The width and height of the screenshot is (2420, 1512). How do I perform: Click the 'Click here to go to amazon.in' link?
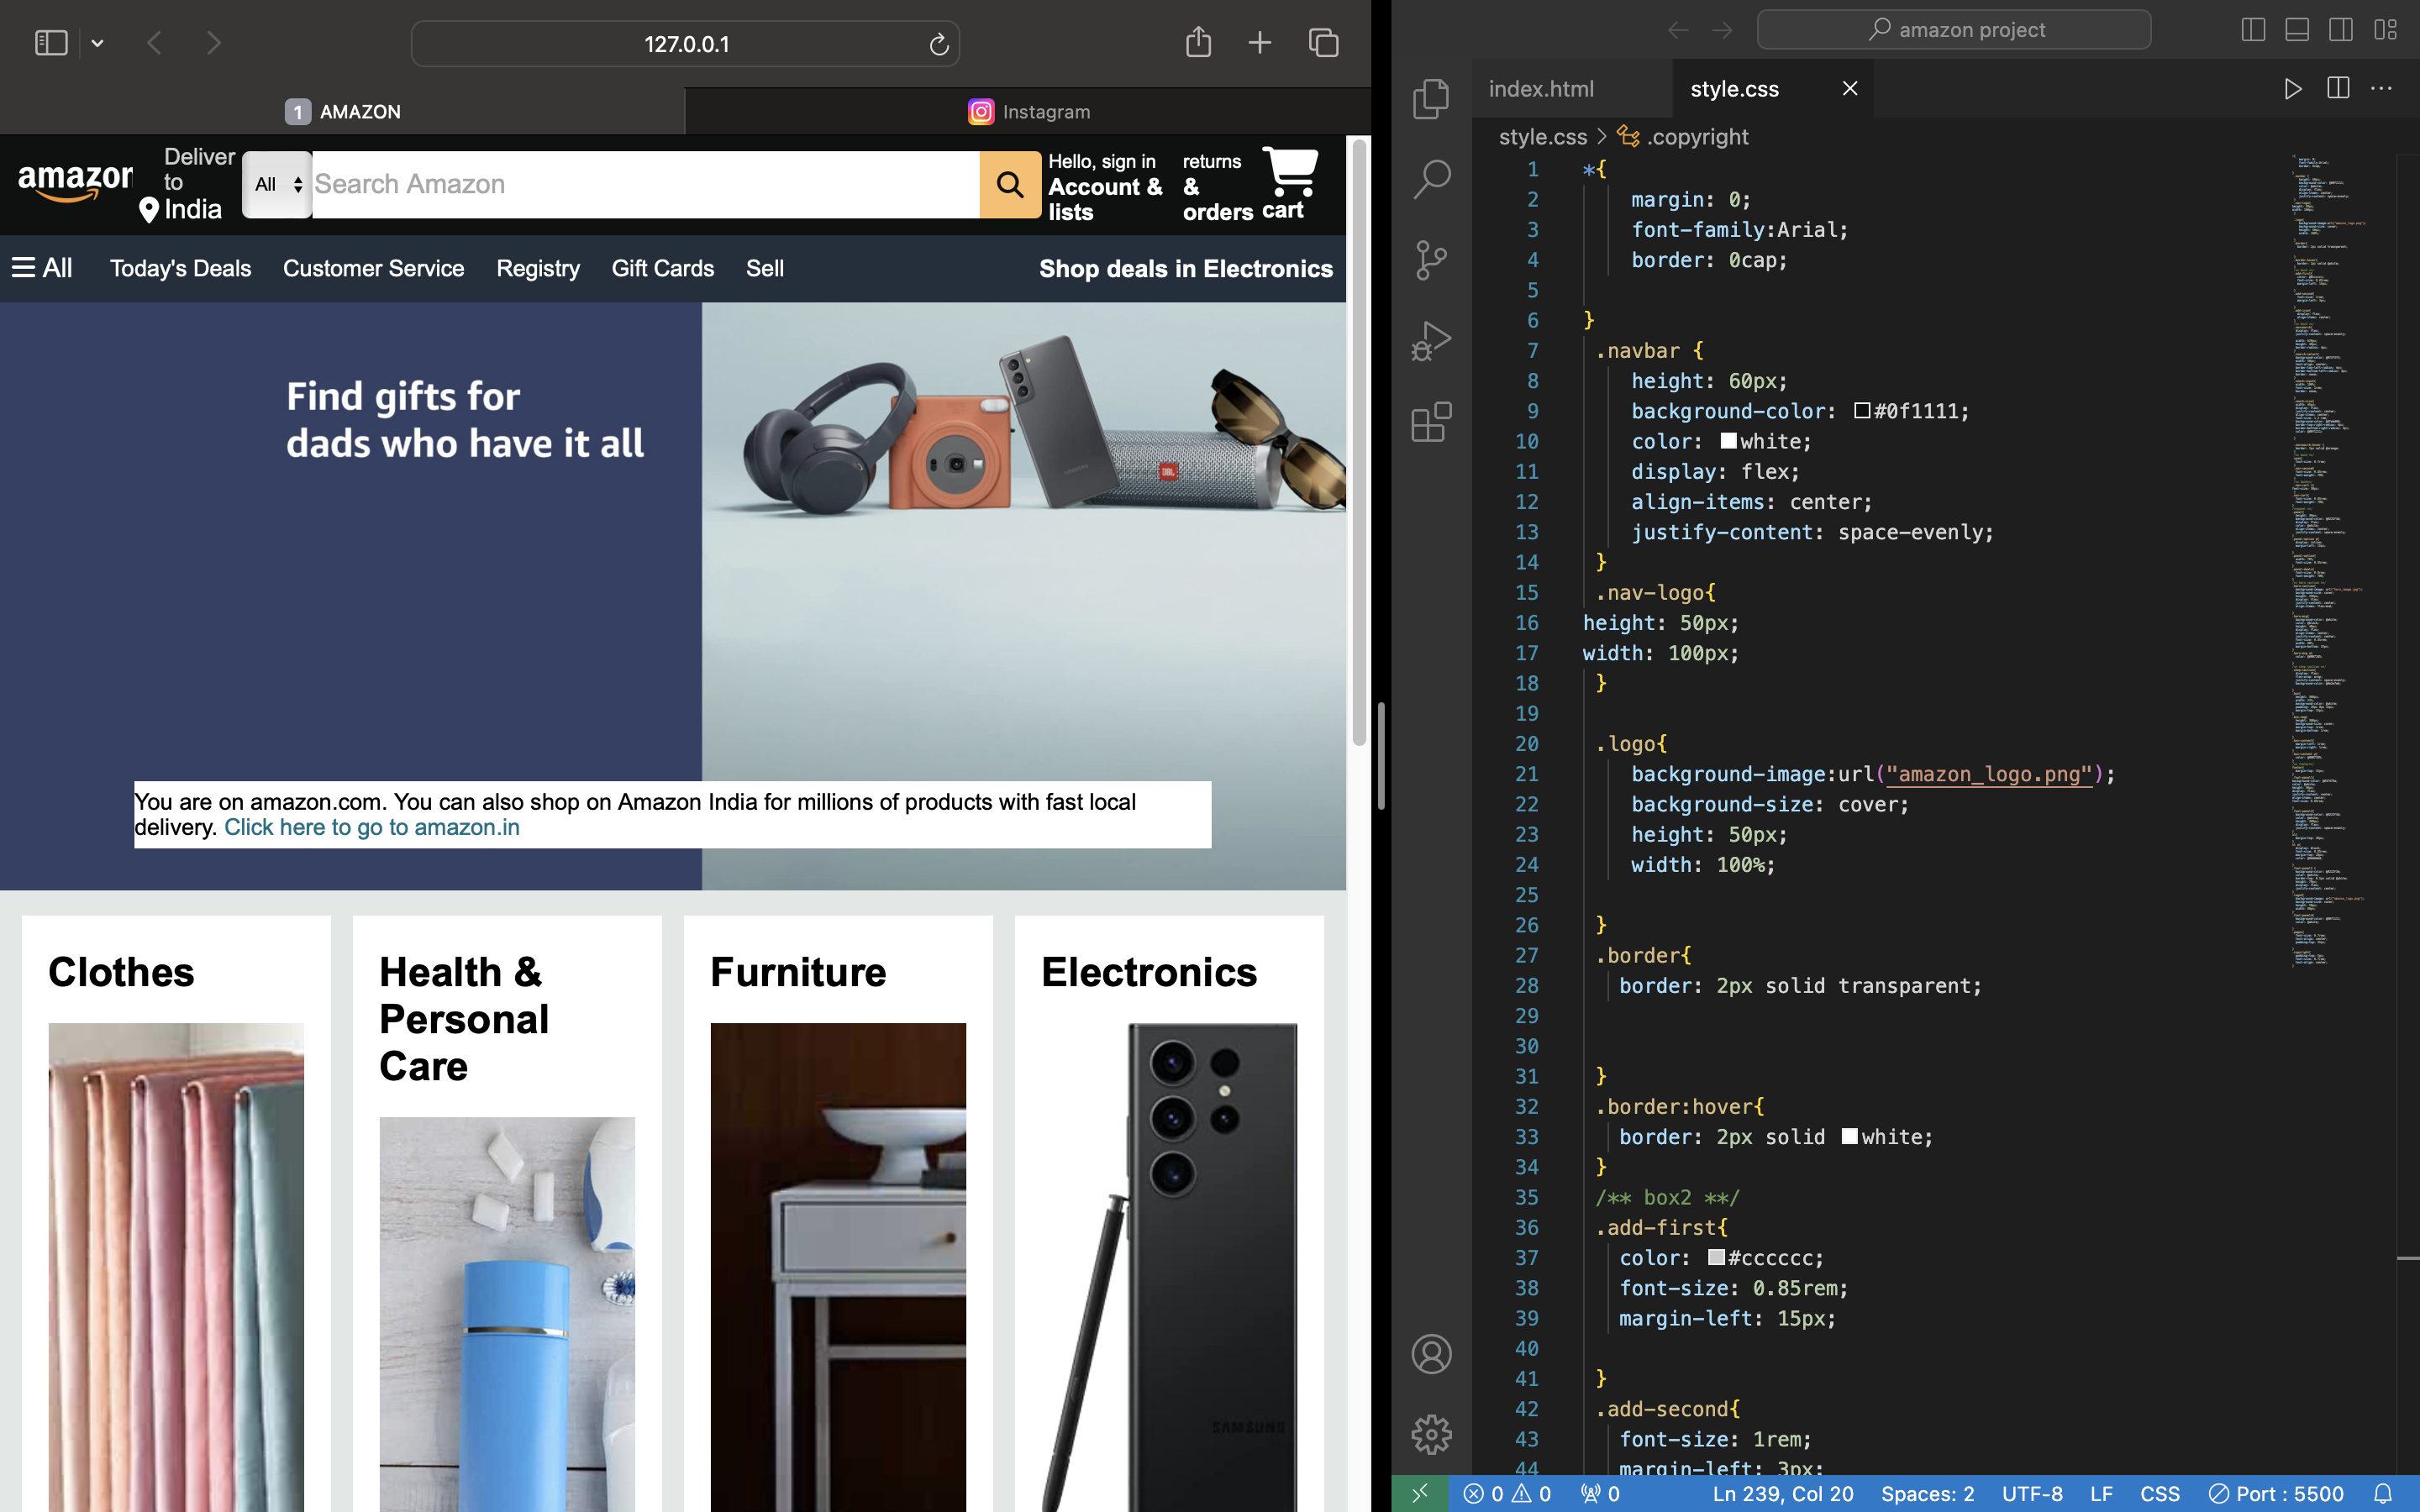pyautogui.click(x=372, y=827)
